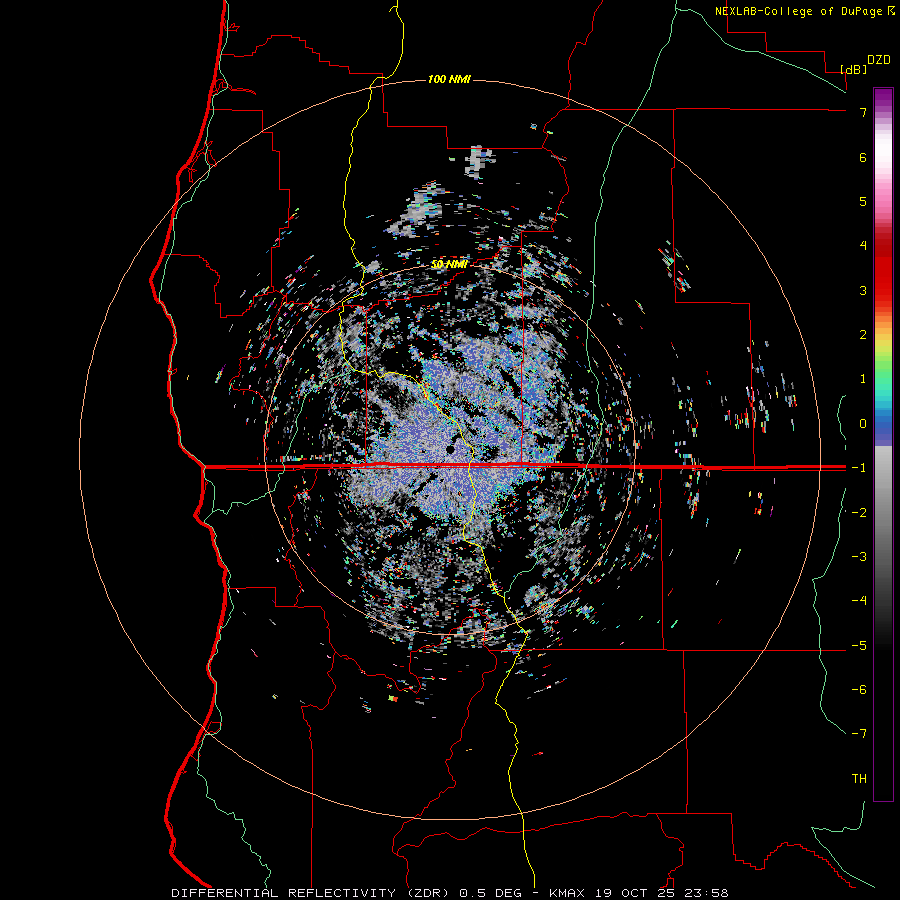Click the -7 value on color scale
900x900 pixels.
(859, 734)
